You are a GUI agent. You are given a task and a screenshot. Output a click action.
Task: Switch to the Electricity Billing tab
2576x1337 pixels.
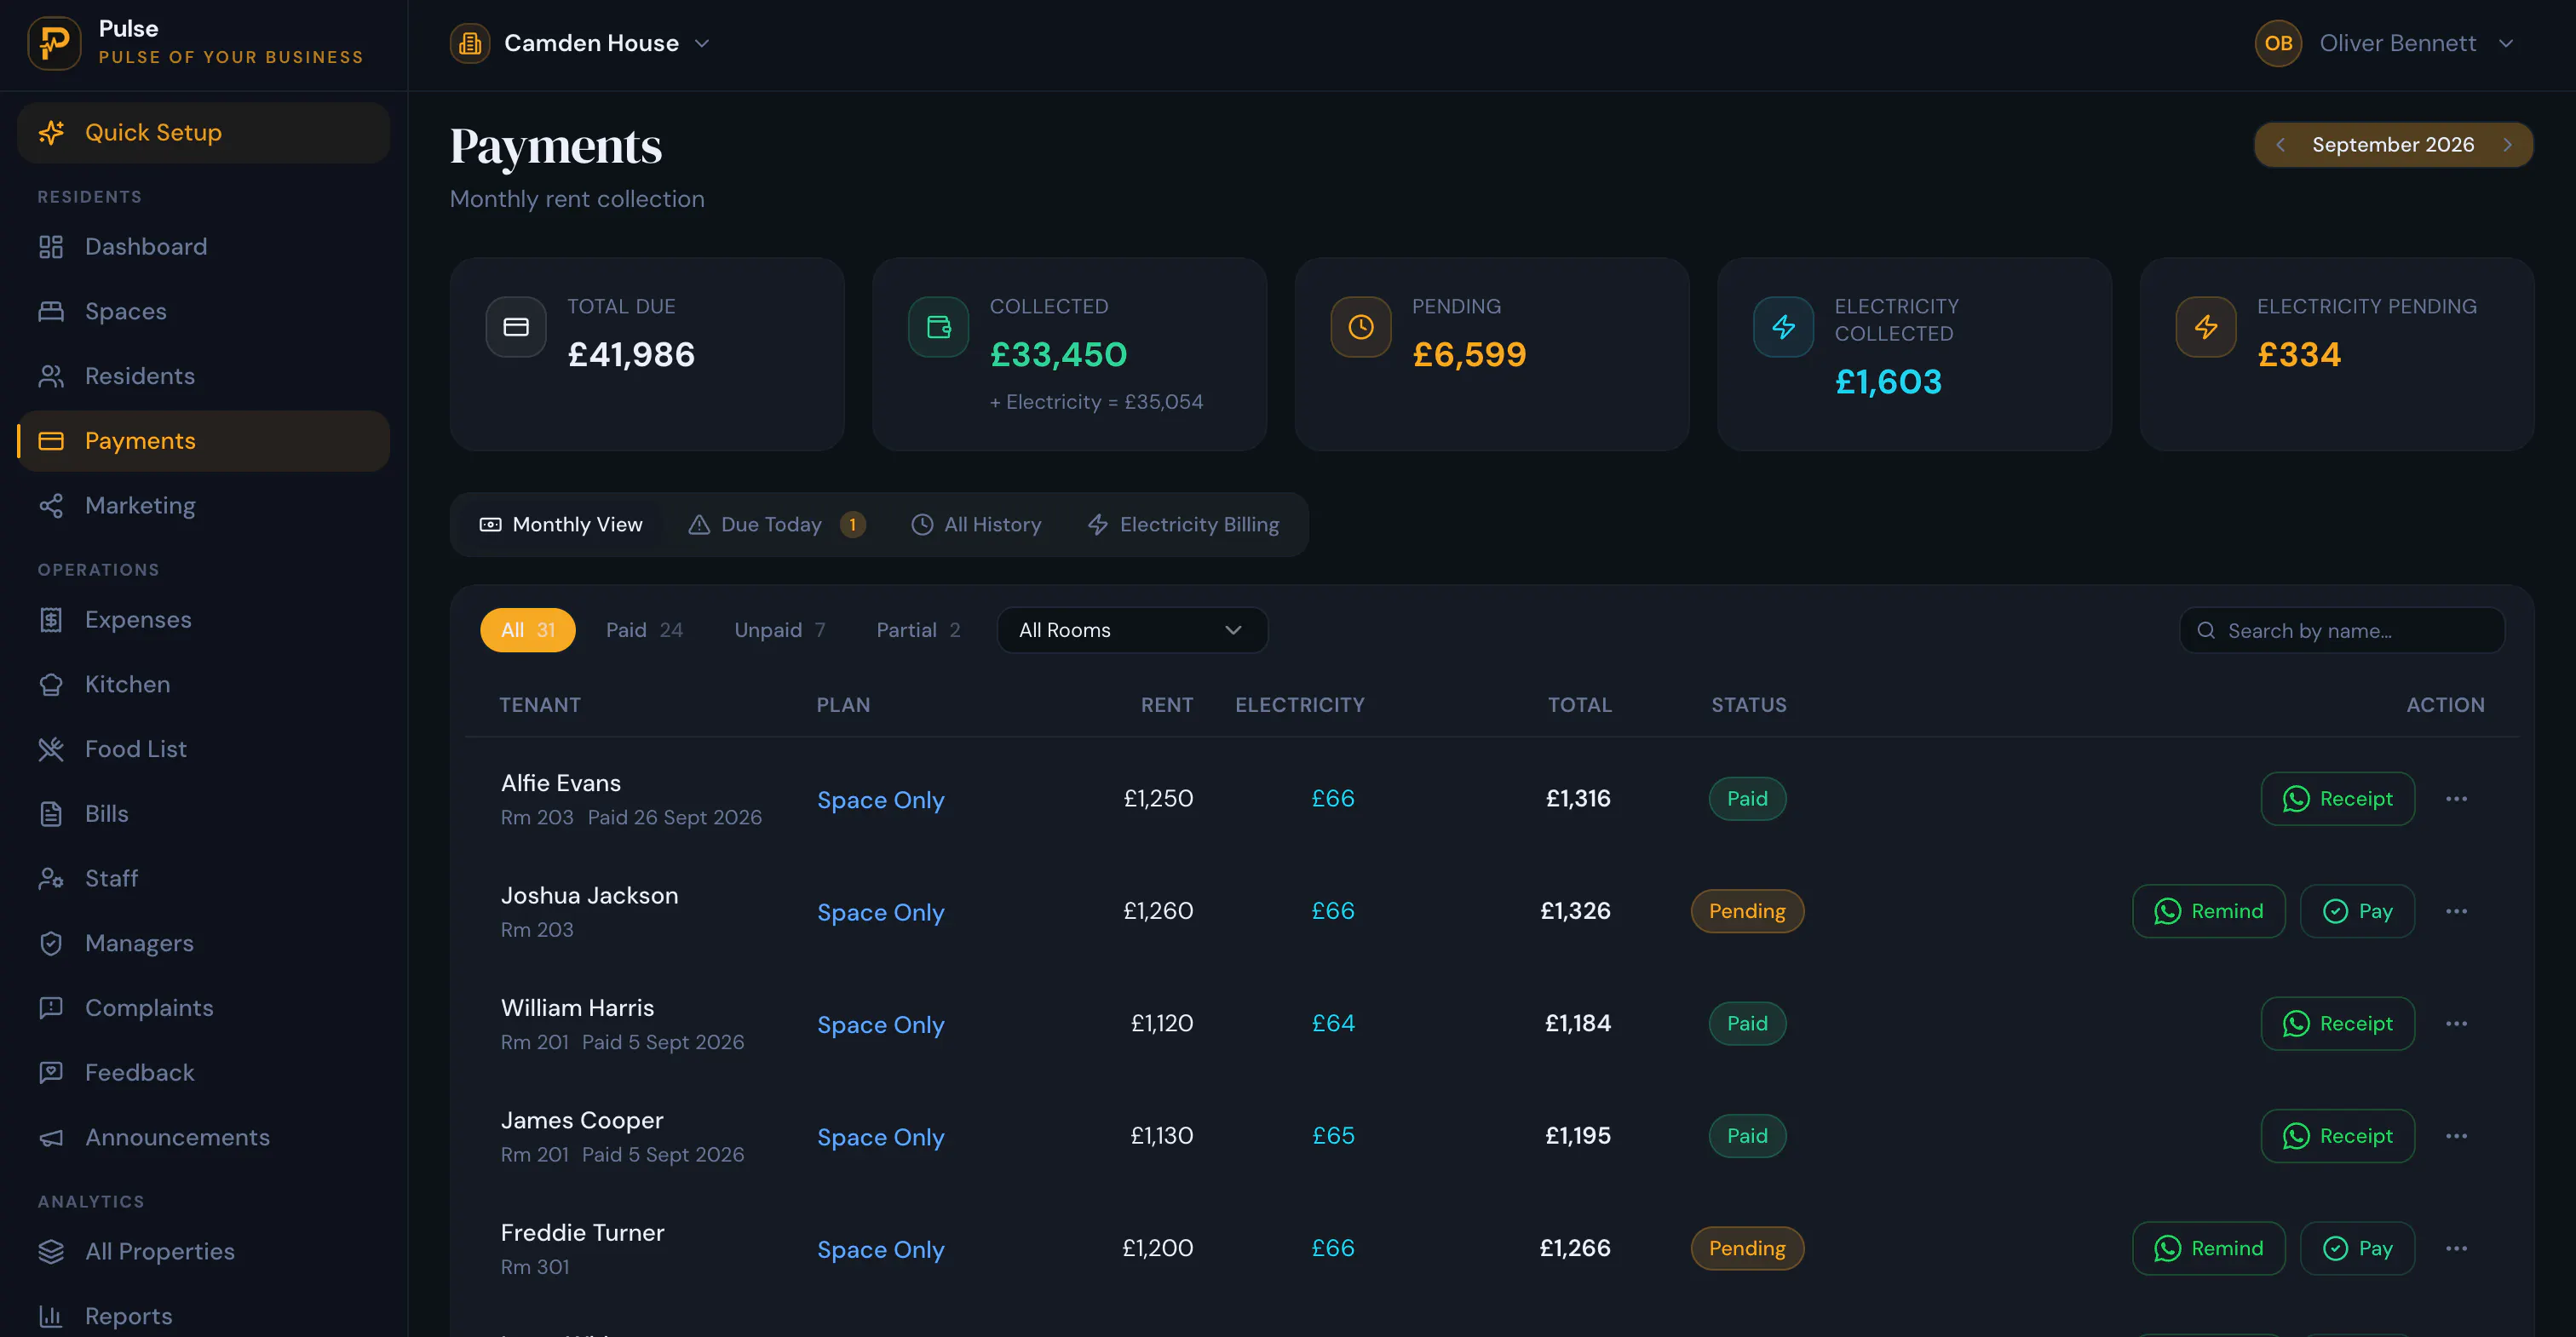(1183, 525)
